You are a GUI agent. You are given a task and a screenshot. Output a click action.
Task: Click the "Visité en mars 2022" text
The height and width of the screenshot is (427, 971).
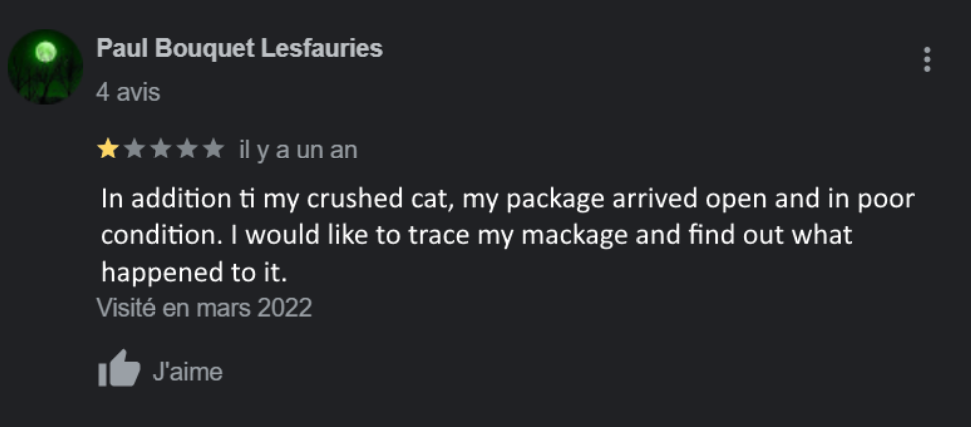click(204, 308)
